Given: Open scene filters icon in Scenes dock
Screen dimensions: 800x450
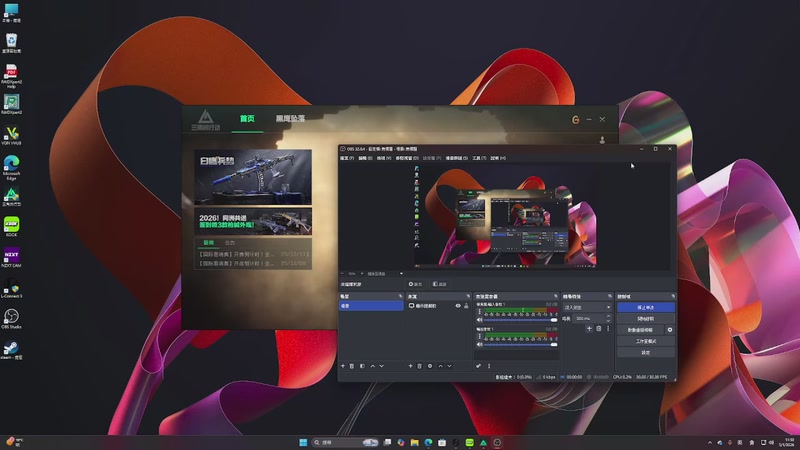Looking at the screenshot, I should click(362, 366).
